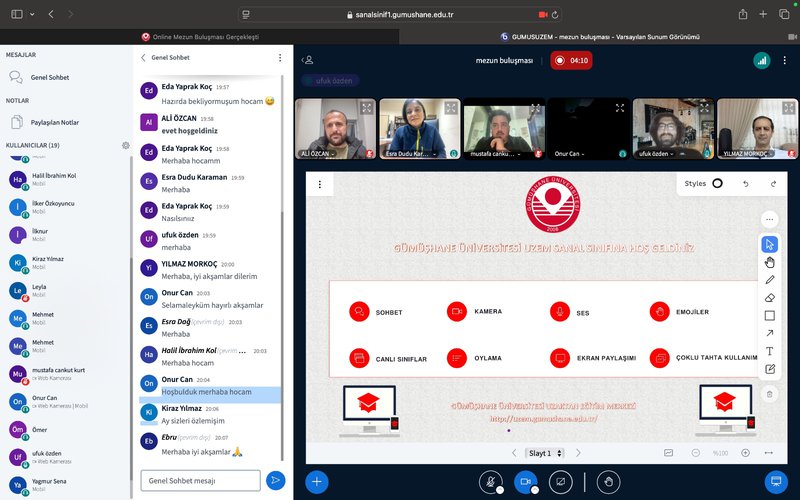
Task: Reload page in Safari toolbar
Action: pyautogui.click(x=555, y=15)
